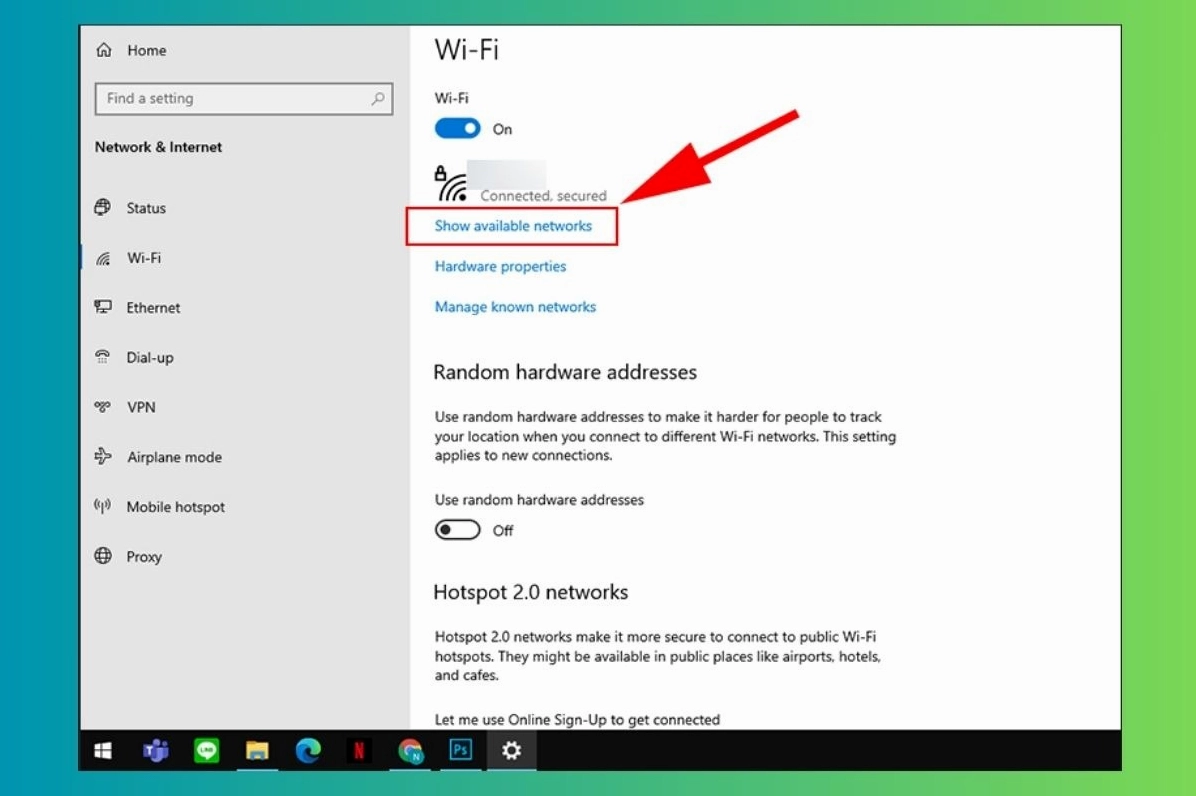1196x796 pixels.
Task: Select the VPN sidebar item
Action: point(141,407)
